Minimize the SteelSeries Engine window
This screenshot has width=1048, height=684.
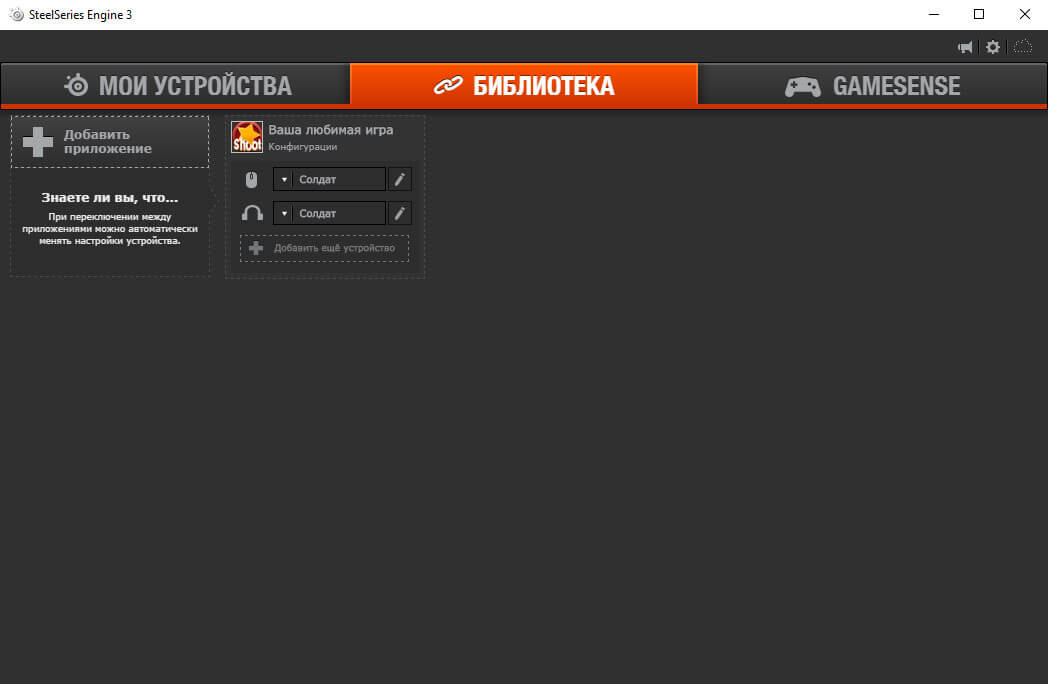934,14
